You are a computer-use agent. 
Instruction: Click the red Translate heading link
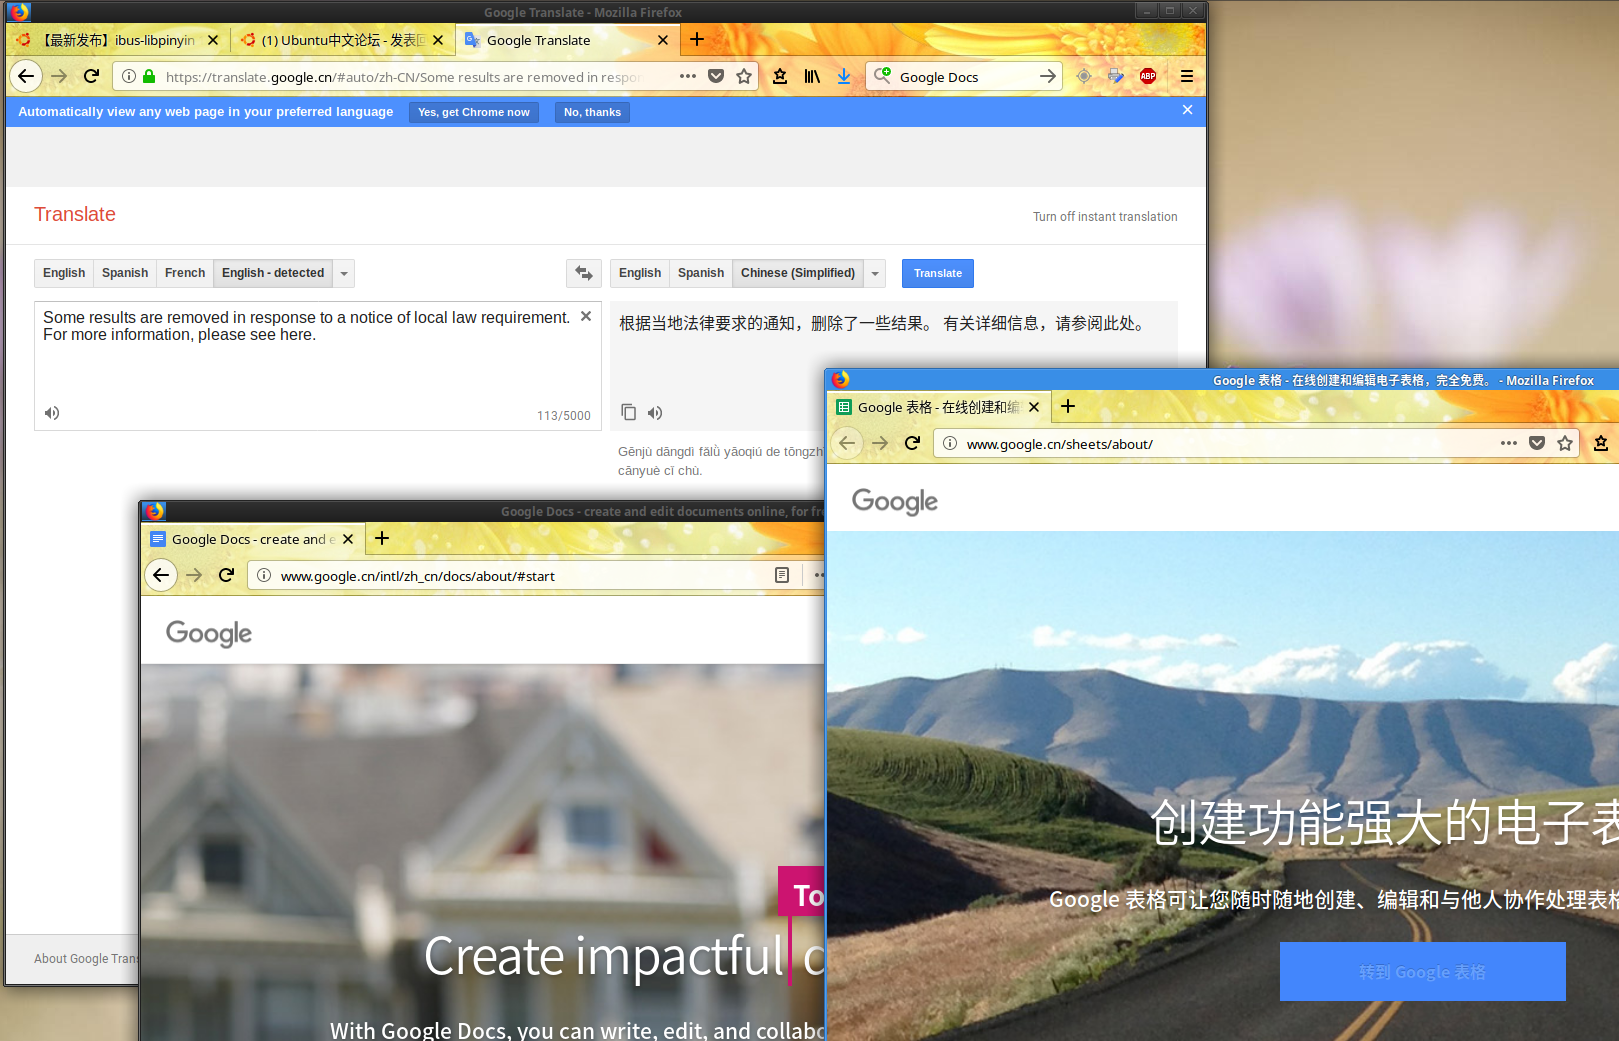[75, 214]
